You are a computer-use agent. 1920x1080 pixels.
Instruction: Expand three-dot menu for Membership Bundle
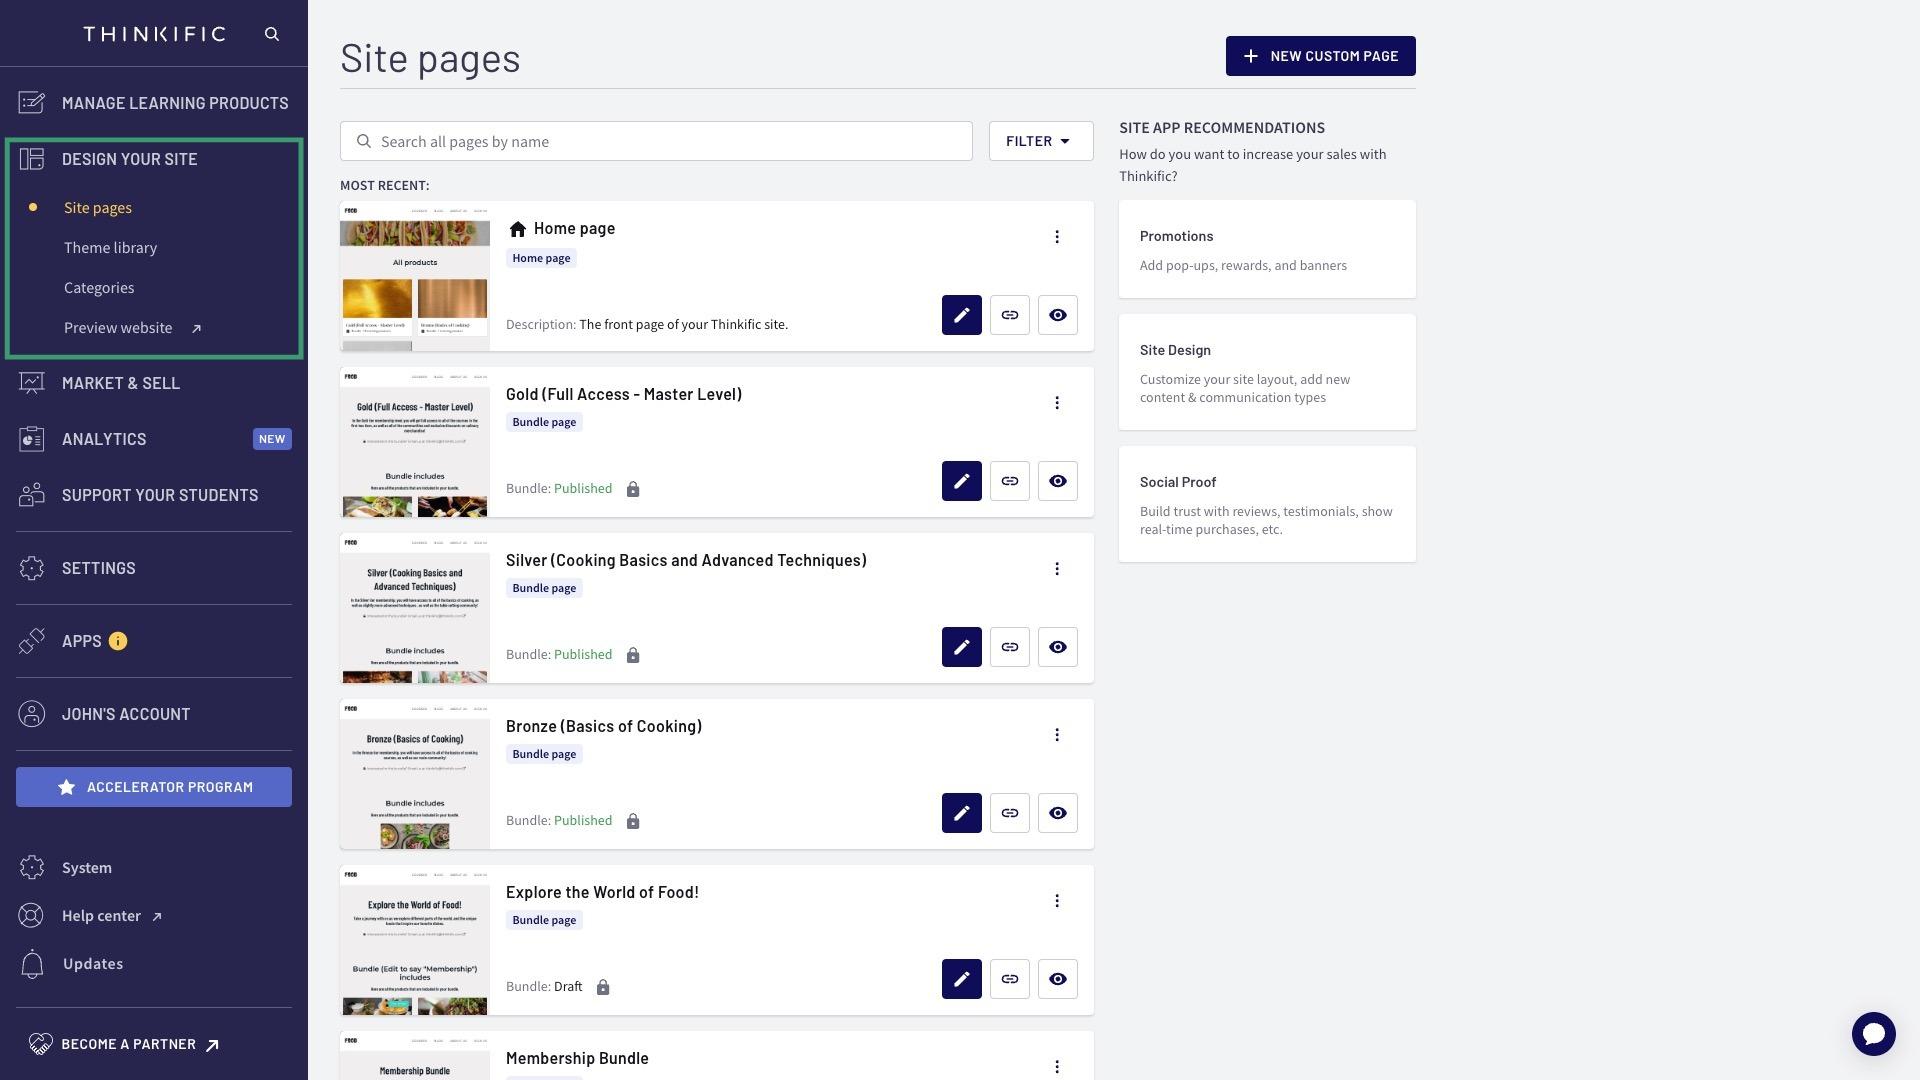1058,1065
